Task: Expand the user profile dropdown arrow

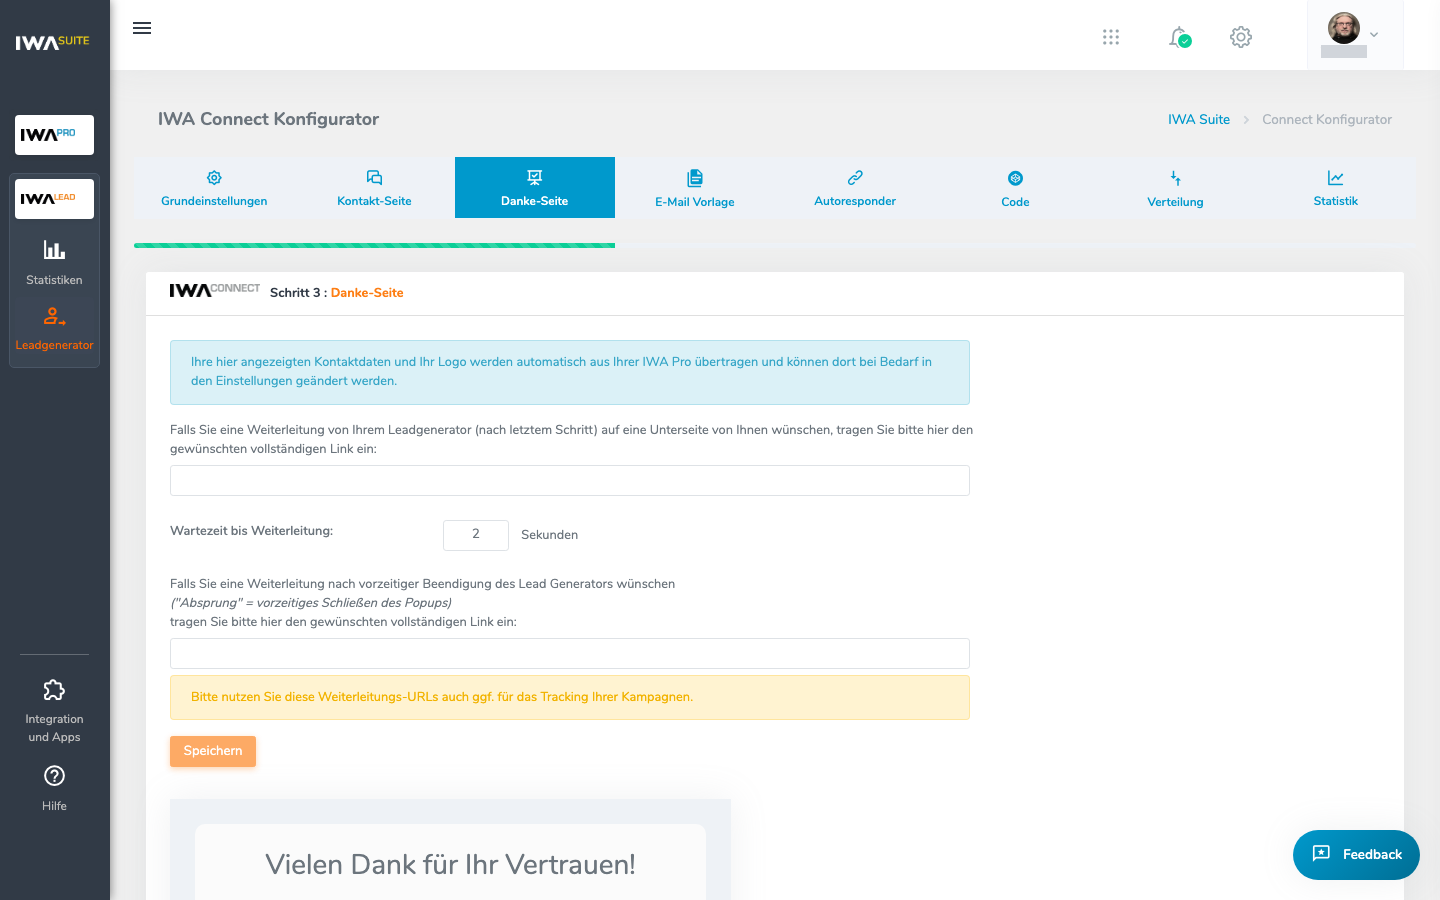Action: click(x=1374, y=34)
